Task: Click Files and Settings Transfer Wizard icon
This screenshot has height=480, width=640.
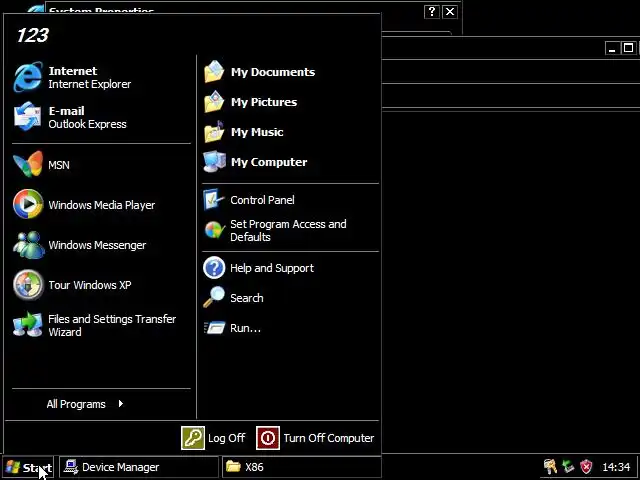Action: pyautogui.click(x=27, y=325)
